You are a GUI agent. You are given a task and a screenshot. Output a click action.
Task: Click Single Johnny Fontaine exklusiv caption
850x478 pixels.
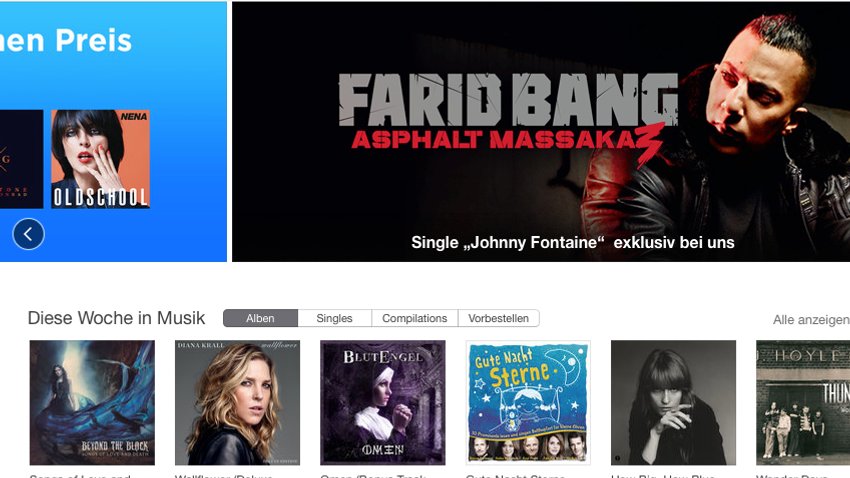pos(572,242)
